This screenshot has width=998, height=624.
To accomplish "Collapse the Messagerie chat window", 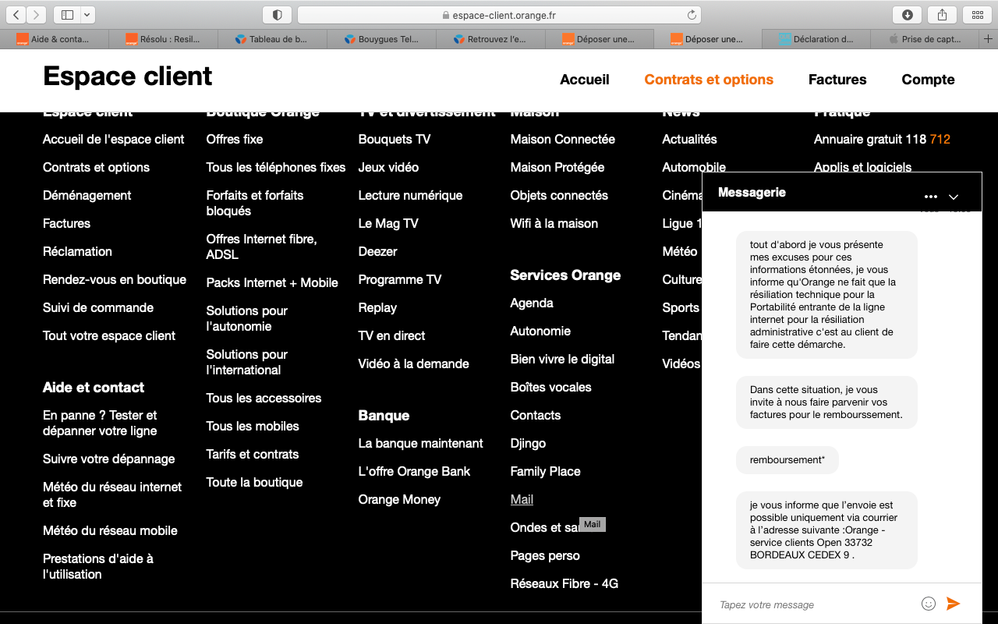I will [954, 197].
